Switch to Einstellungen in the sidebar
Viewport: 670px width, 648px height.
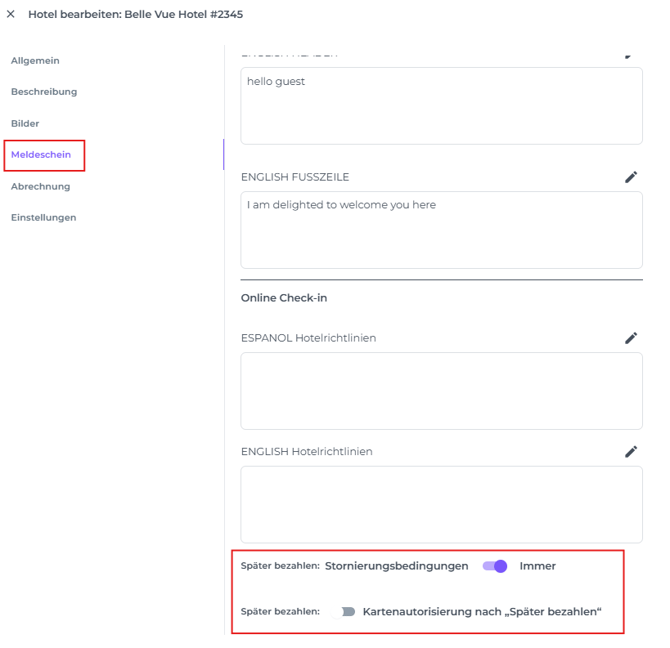(x=43, y=217)
